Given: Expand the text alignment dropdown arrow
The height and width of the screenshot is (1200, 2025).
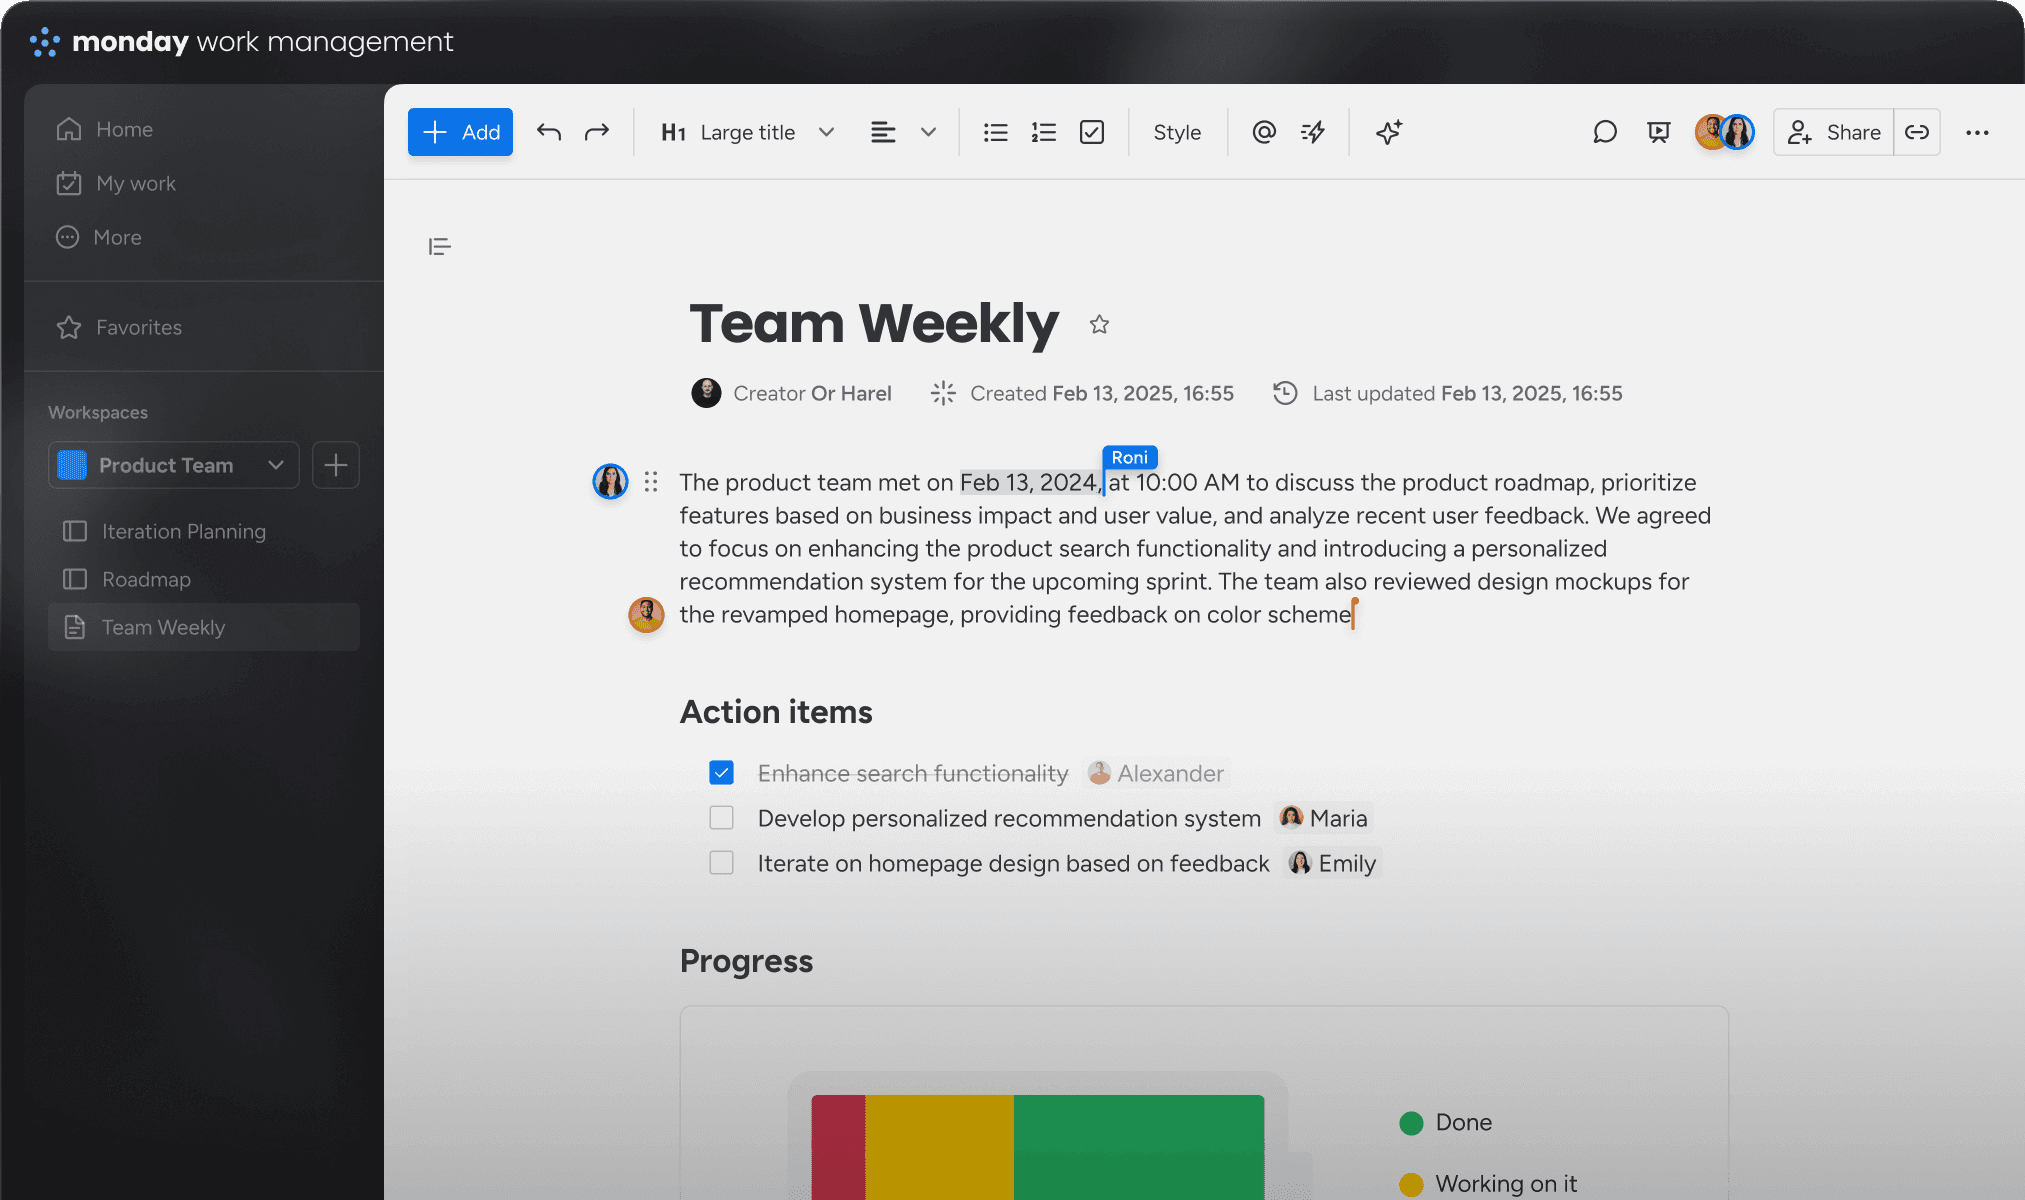Looking at the screenshot, I should click(928, 132).
